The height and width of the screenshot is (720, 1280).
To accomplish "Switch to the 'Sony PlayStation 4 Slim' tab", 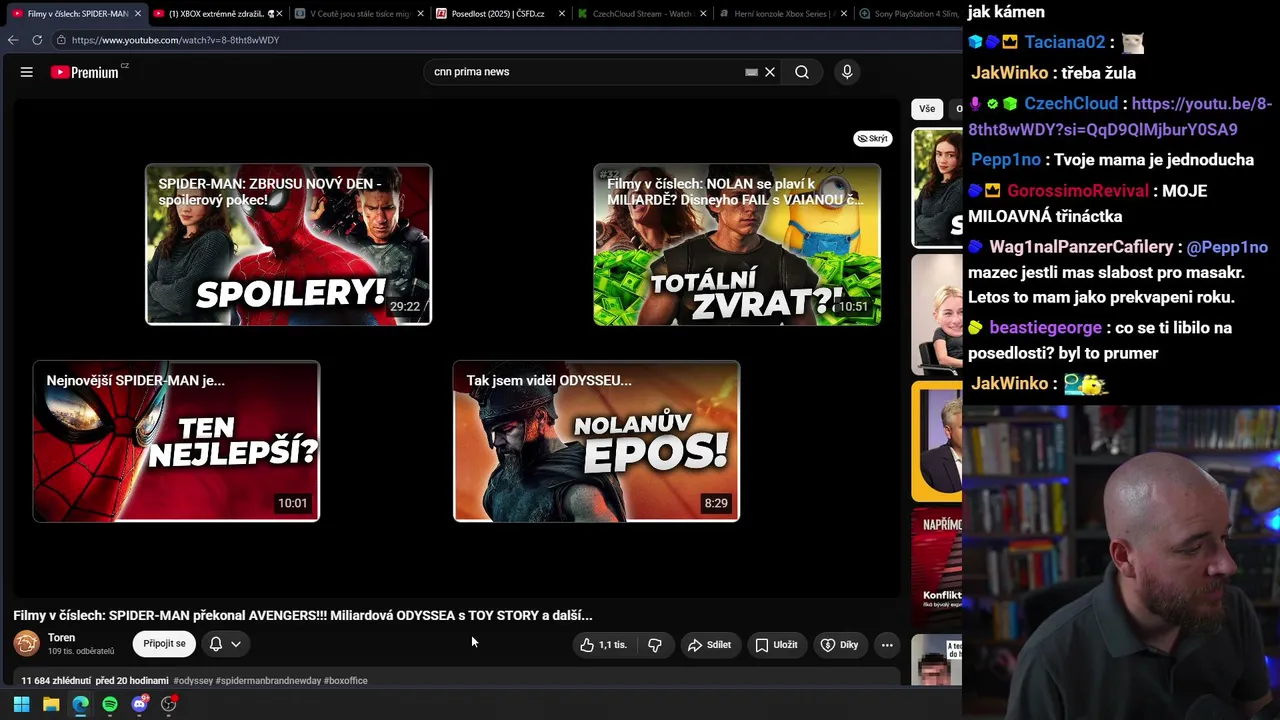I will 908,14.
